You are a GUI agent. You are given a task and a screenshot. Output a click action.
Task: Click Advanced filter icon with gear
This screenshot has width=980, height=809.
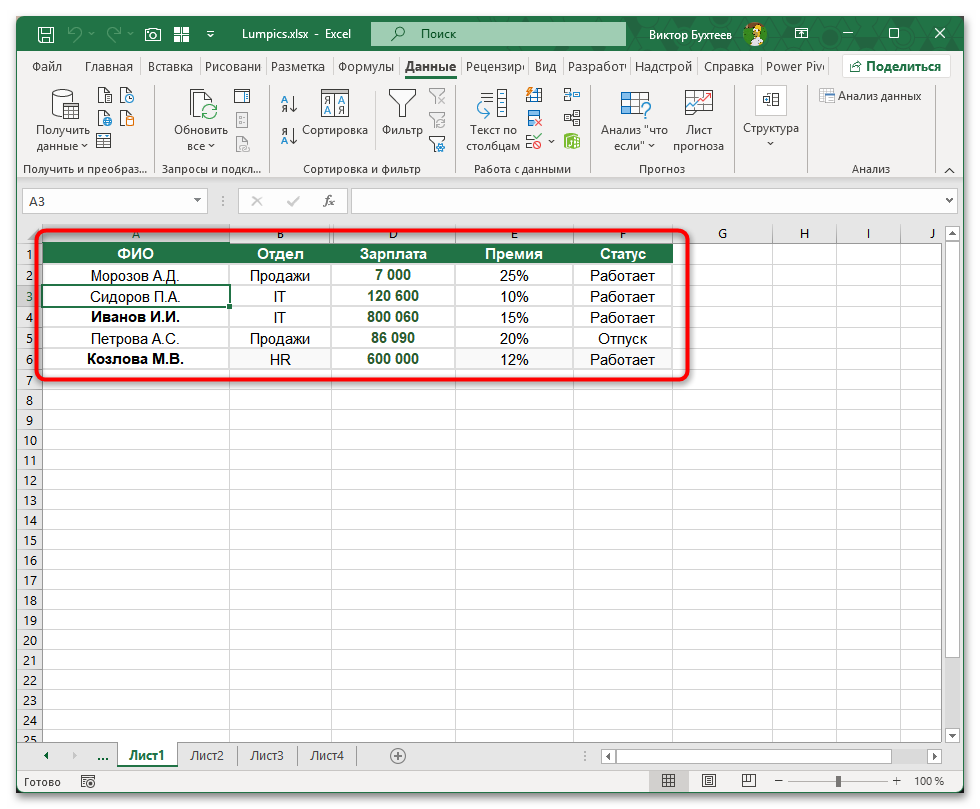(438, 144)
